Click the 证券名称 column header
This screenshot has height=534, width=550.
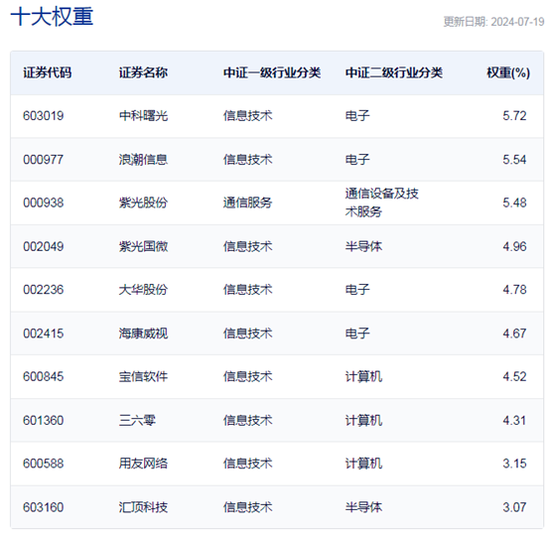tap(143, 73)
